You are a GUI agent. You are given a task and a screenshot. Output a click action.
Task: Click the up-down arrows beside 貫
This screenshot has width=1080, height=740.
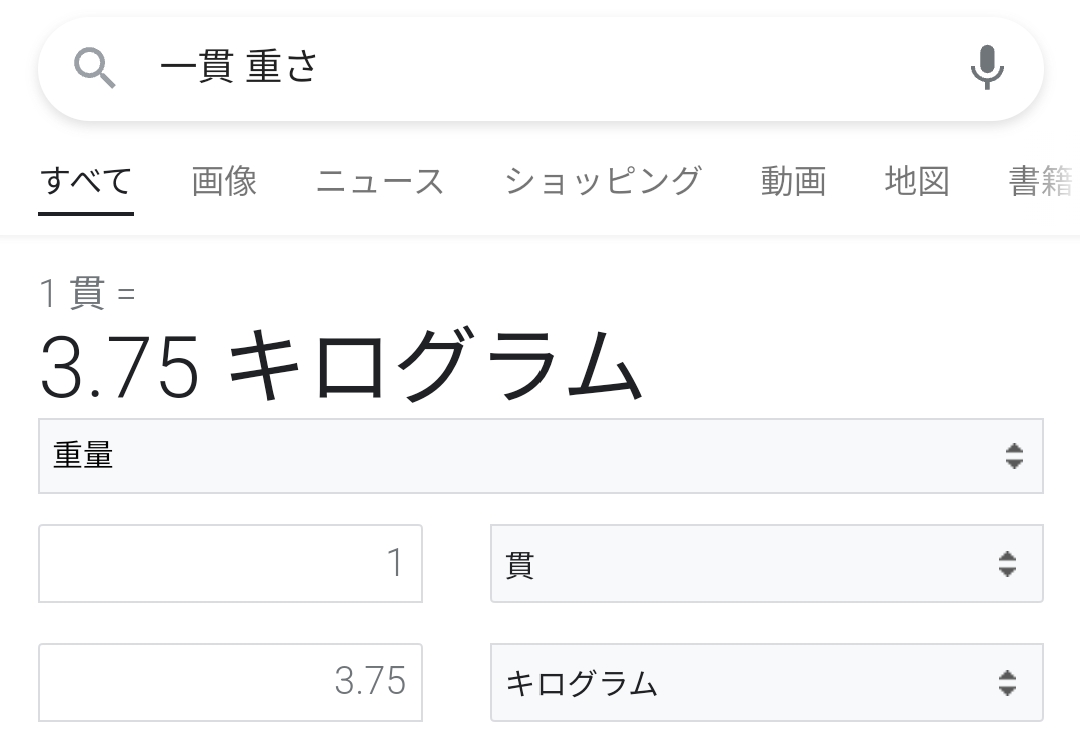tap(1007, 564)
